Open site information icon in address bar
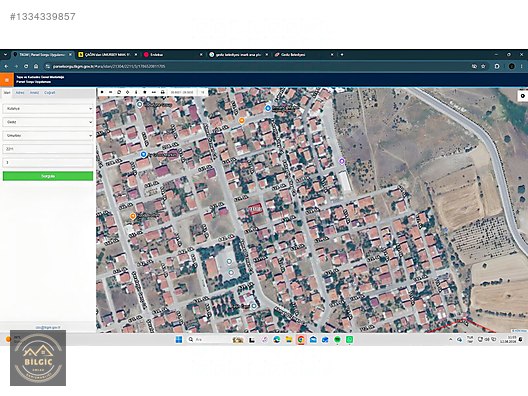This screenshot has width=528, height=396. pos(47,66)
